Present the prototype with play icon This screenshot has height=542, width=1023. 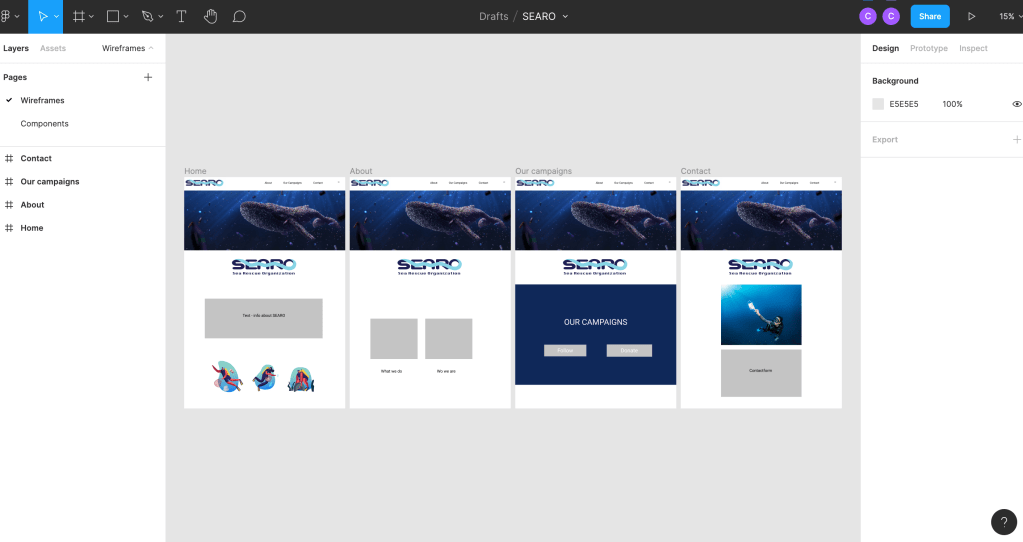tap(971, 17)
